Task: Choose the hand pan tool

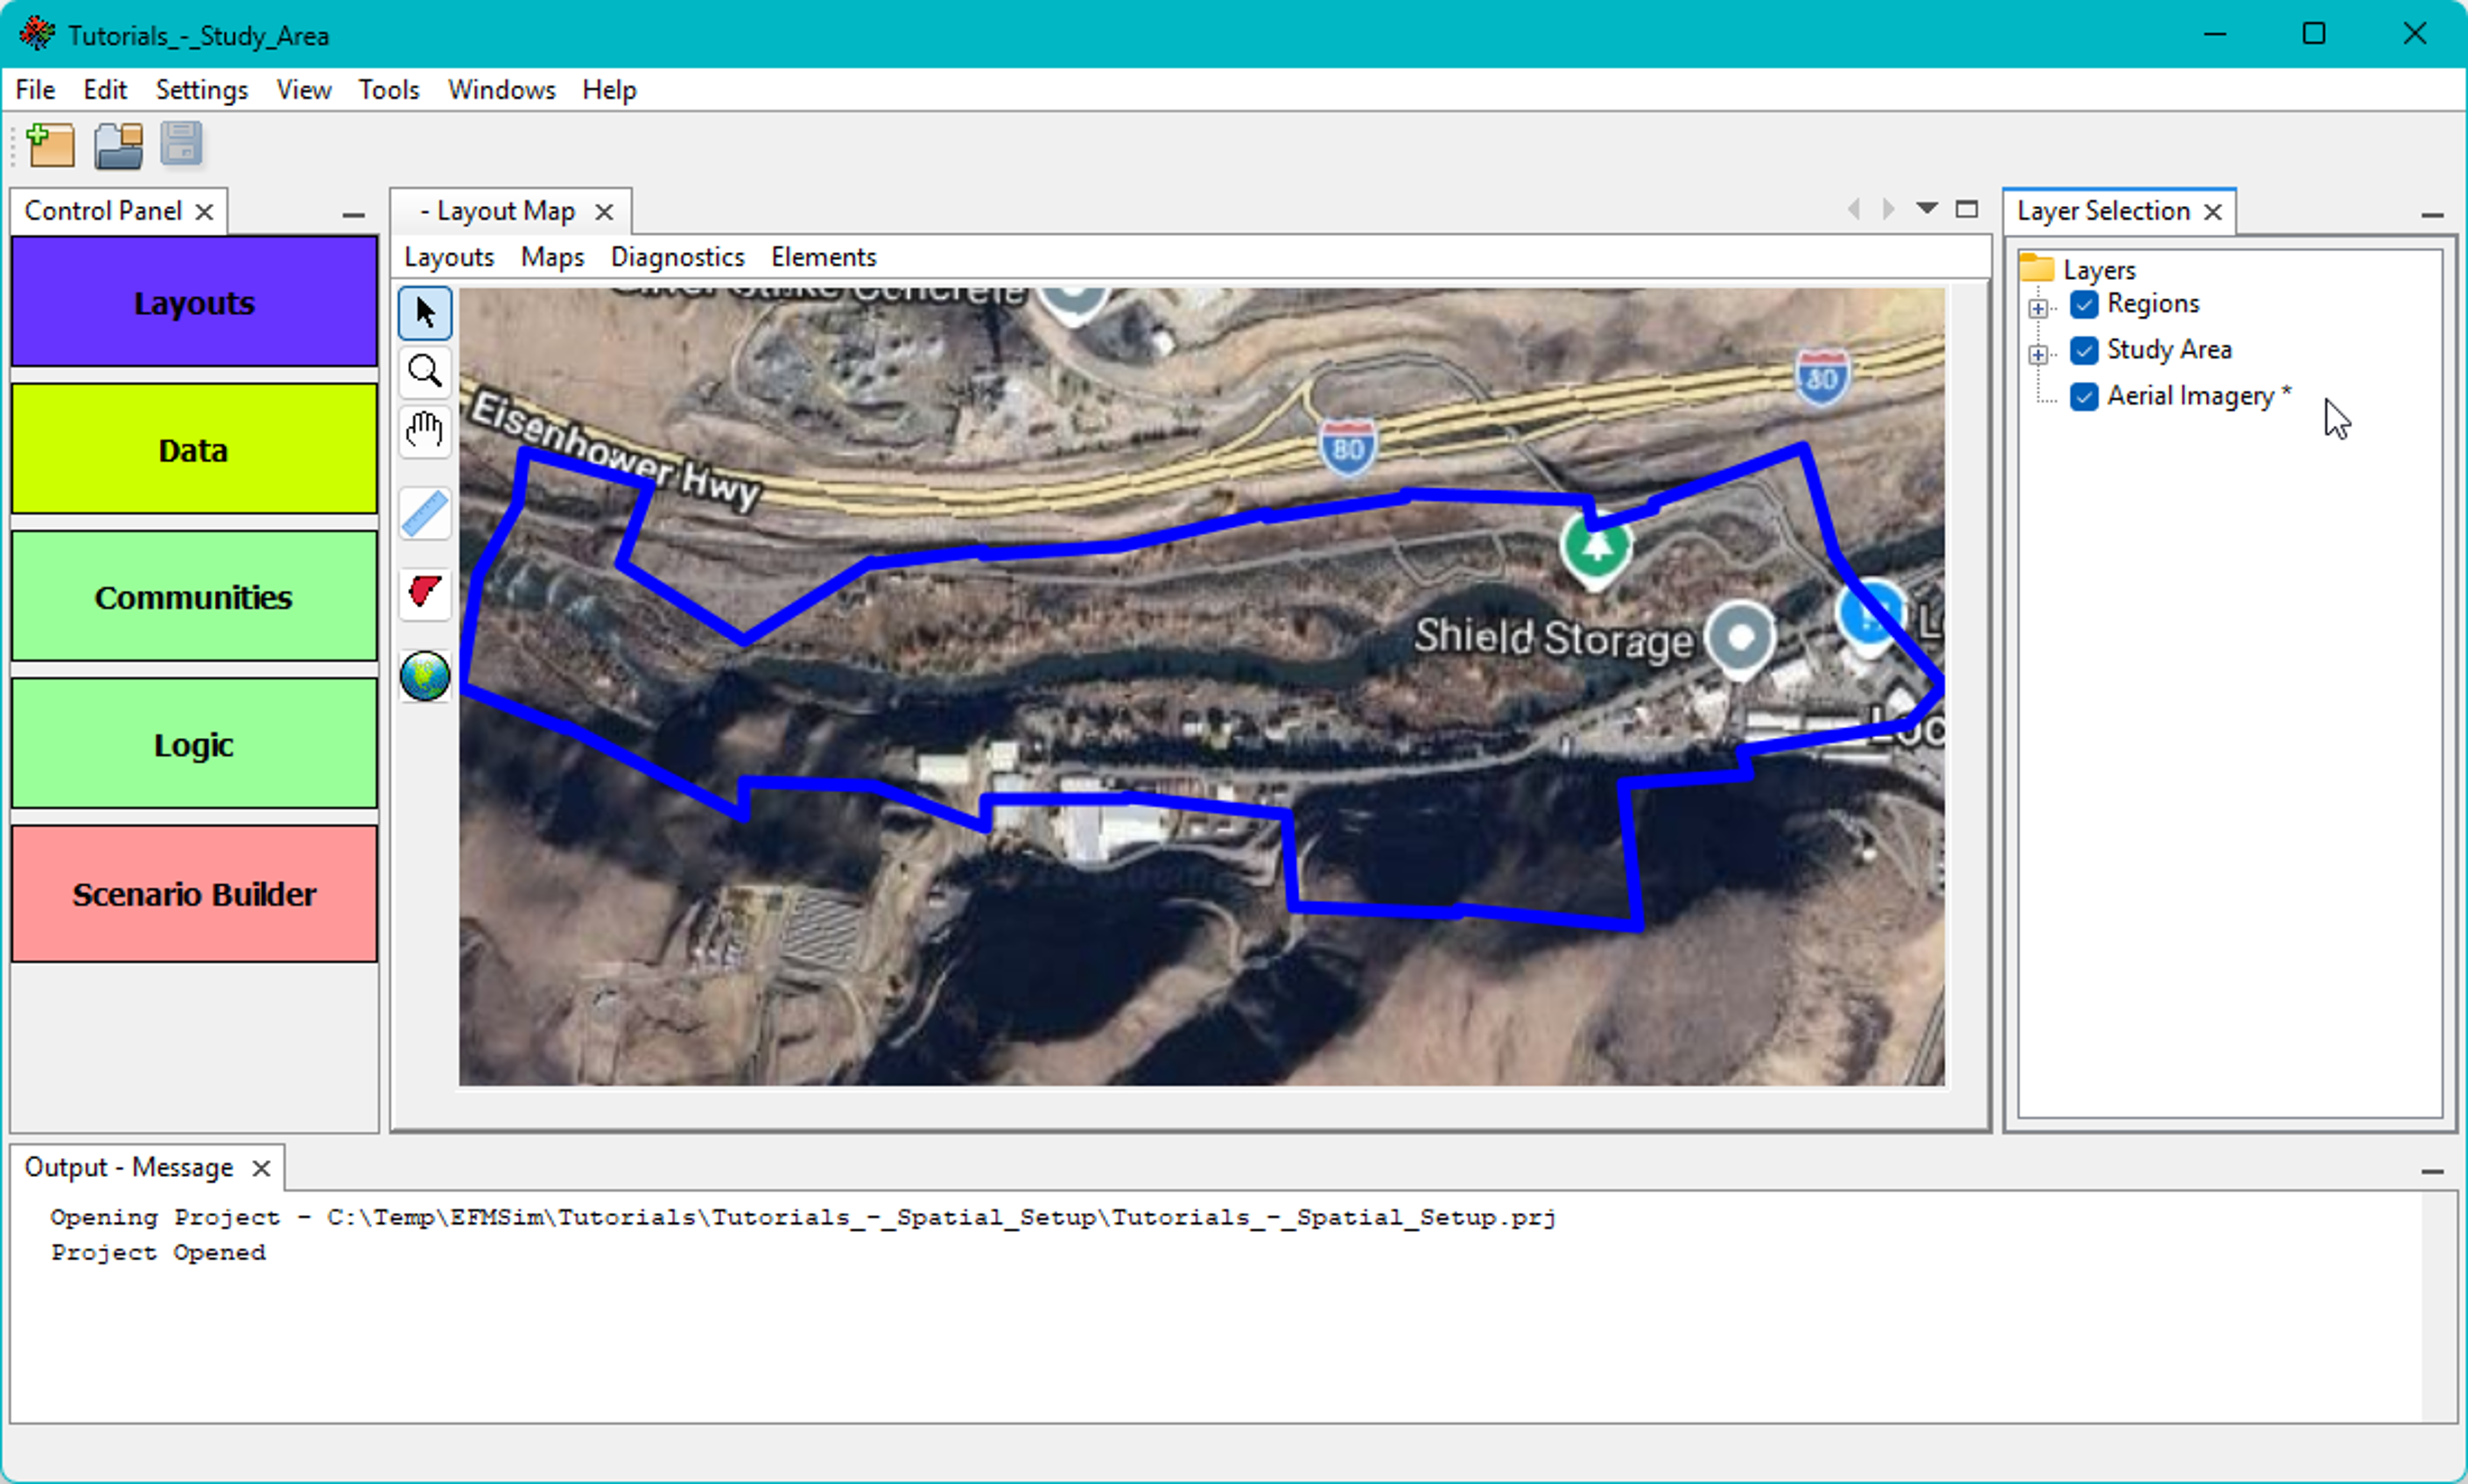Action: tap(425, 431)
